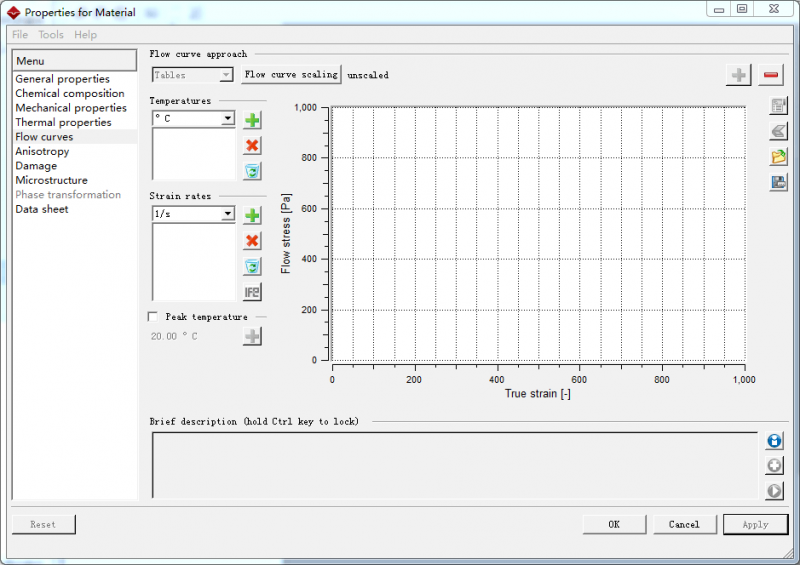Screen dimensions: 800x565
Task: Click blue info icon by description box
Action: click(774, 440)
